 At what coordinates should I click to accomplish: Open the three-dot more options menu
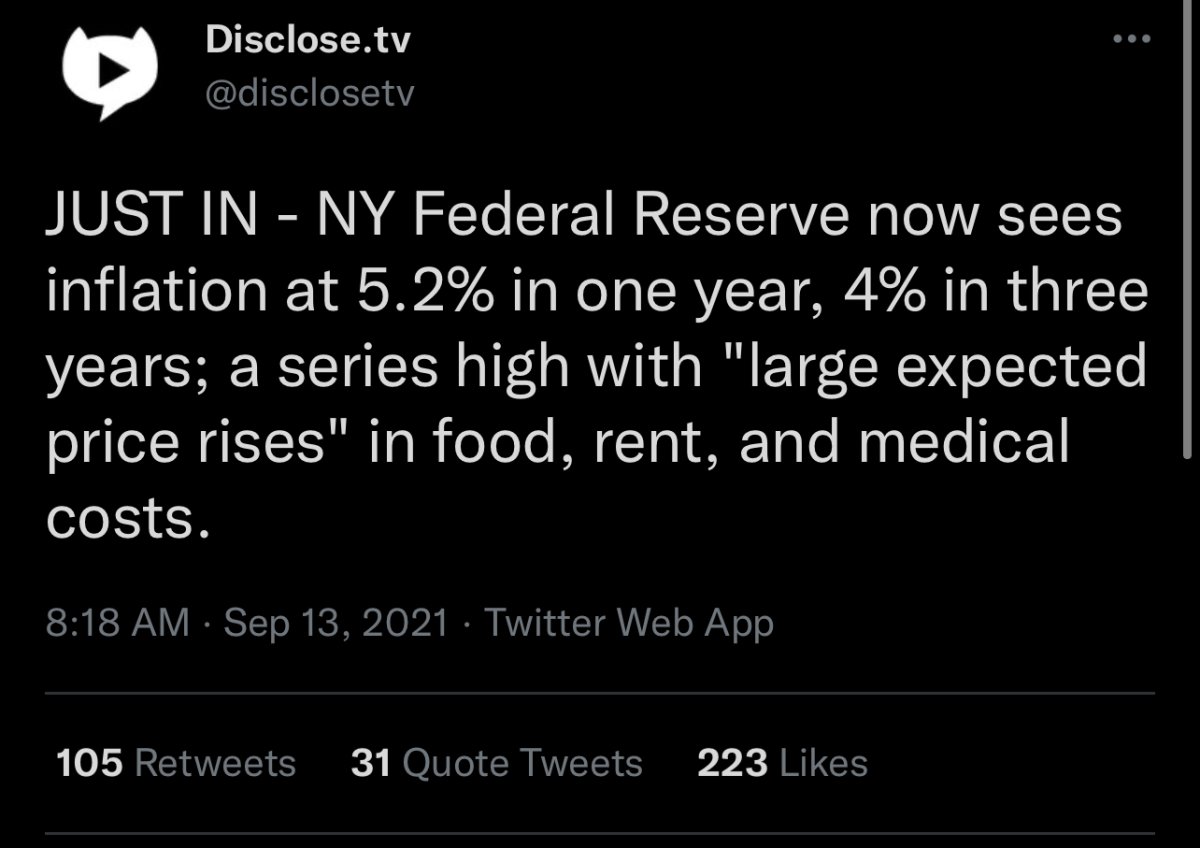[1132, 40]
